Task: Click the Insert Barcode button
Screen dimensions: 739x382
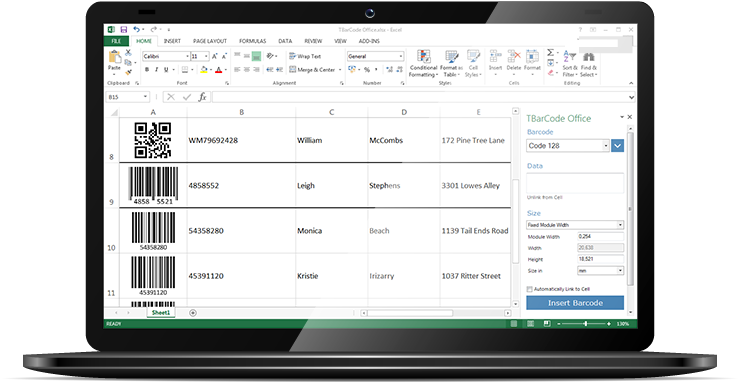Action: (x=575, y=303)
